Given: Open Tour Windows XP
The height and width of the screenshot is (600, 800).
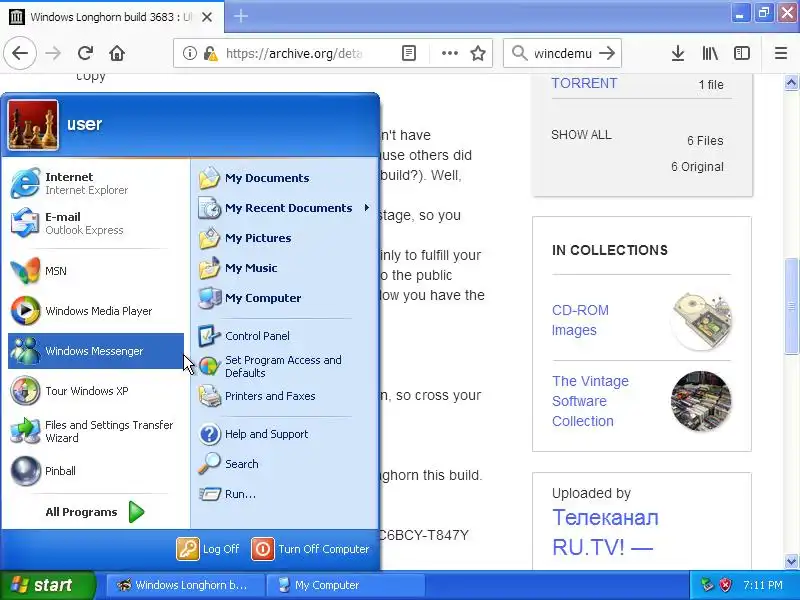Looking at the screenshot, I should [x=95, y=391].
